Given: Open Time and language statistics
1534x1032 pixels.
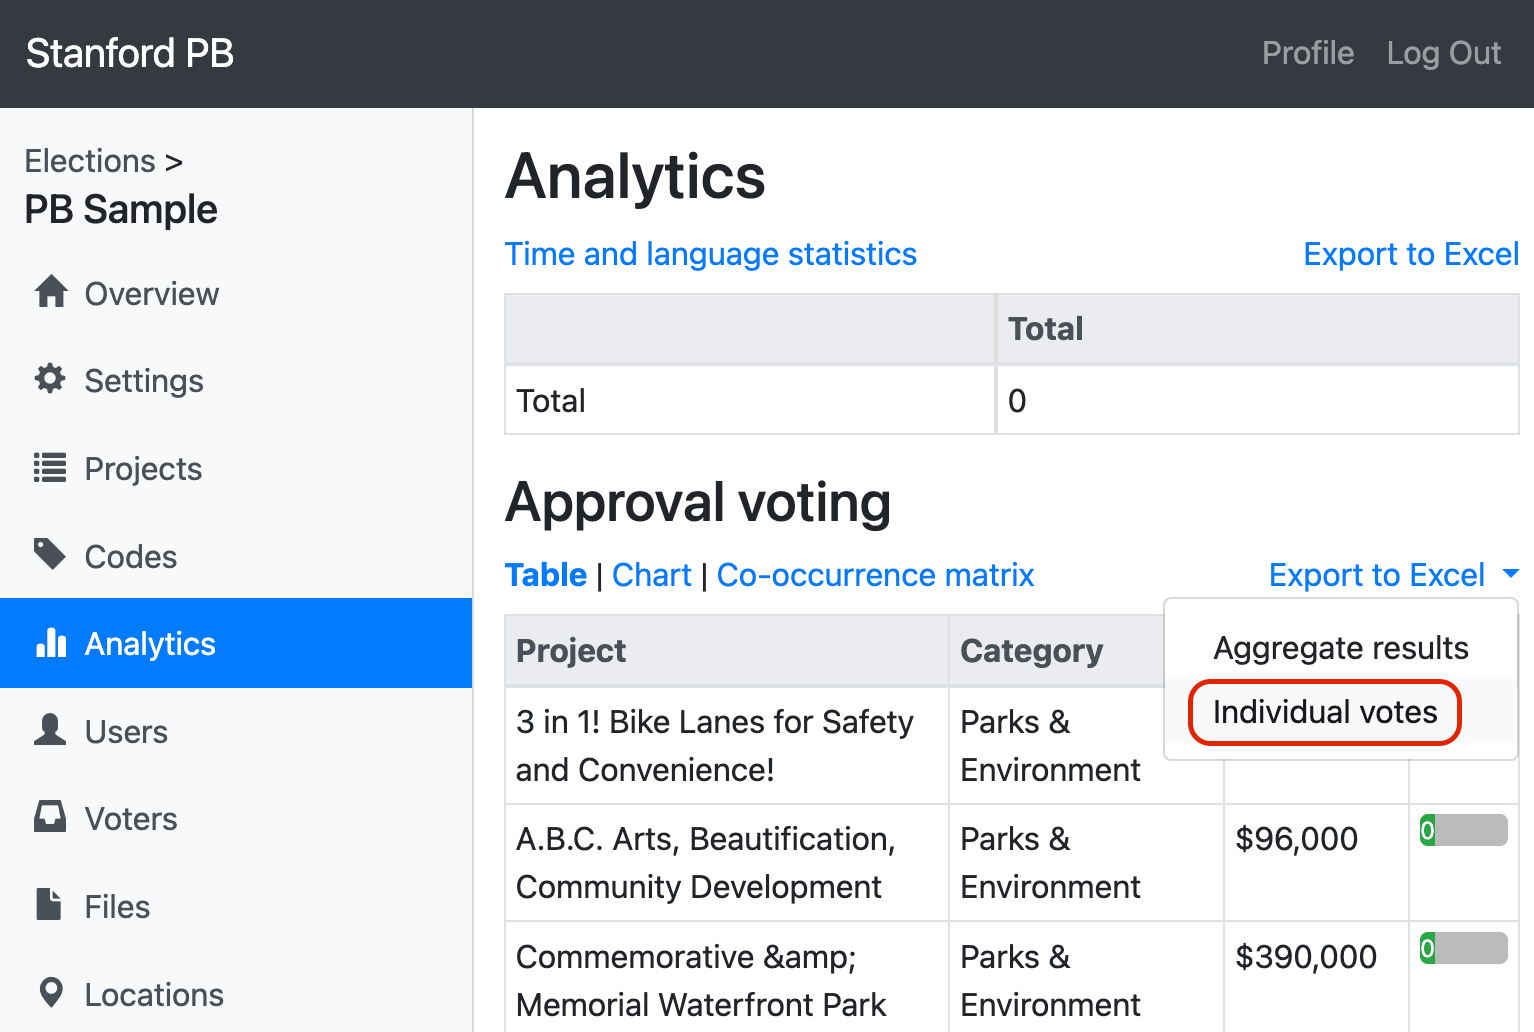Looking at the screenshot, I should (710, 254).
